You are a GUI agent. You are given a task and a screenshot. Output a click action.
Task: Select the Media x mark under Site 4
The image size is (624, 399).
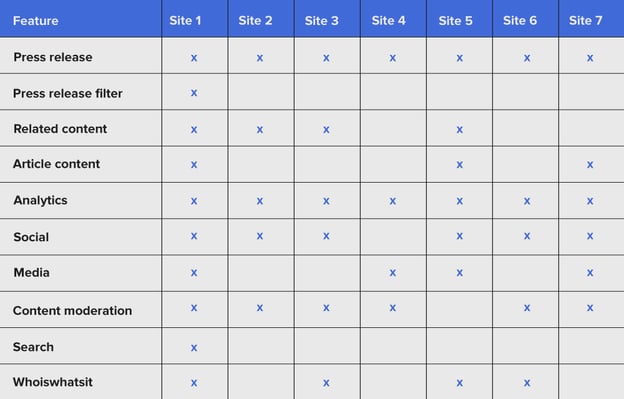392,273
